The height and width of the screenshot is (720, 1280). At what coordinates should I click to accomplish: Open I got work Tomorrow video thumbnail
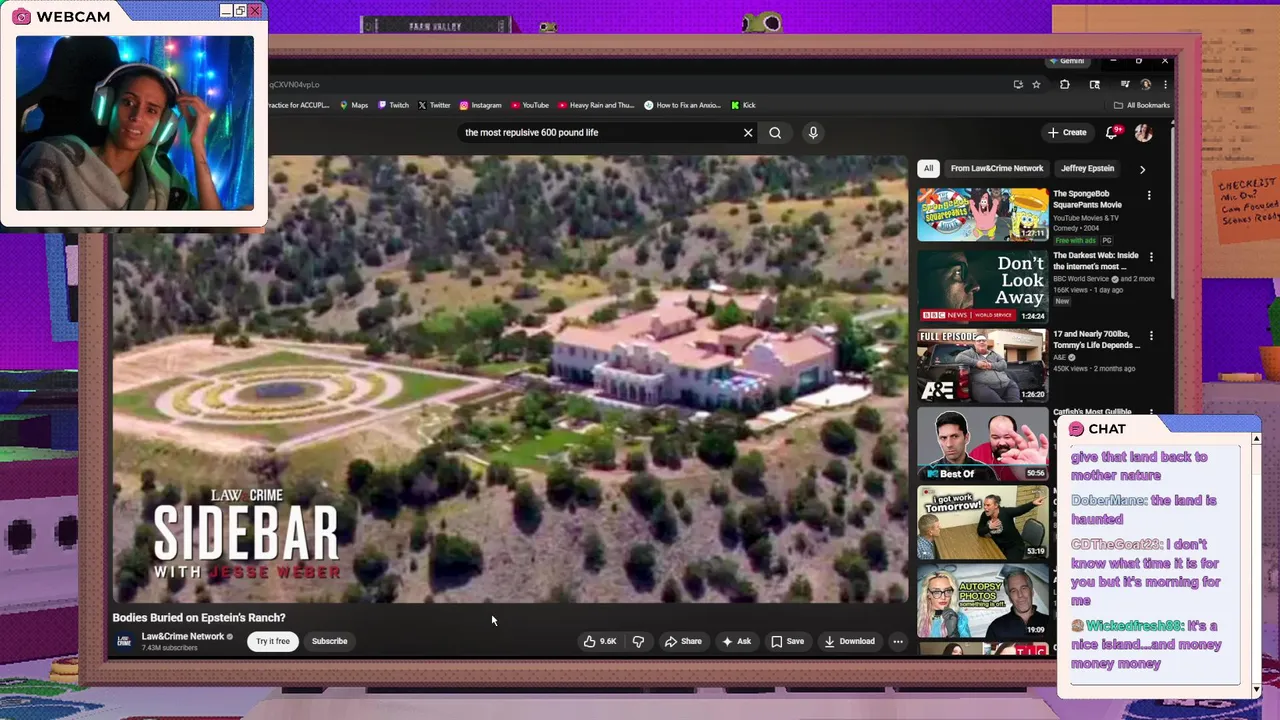point(982,522)
